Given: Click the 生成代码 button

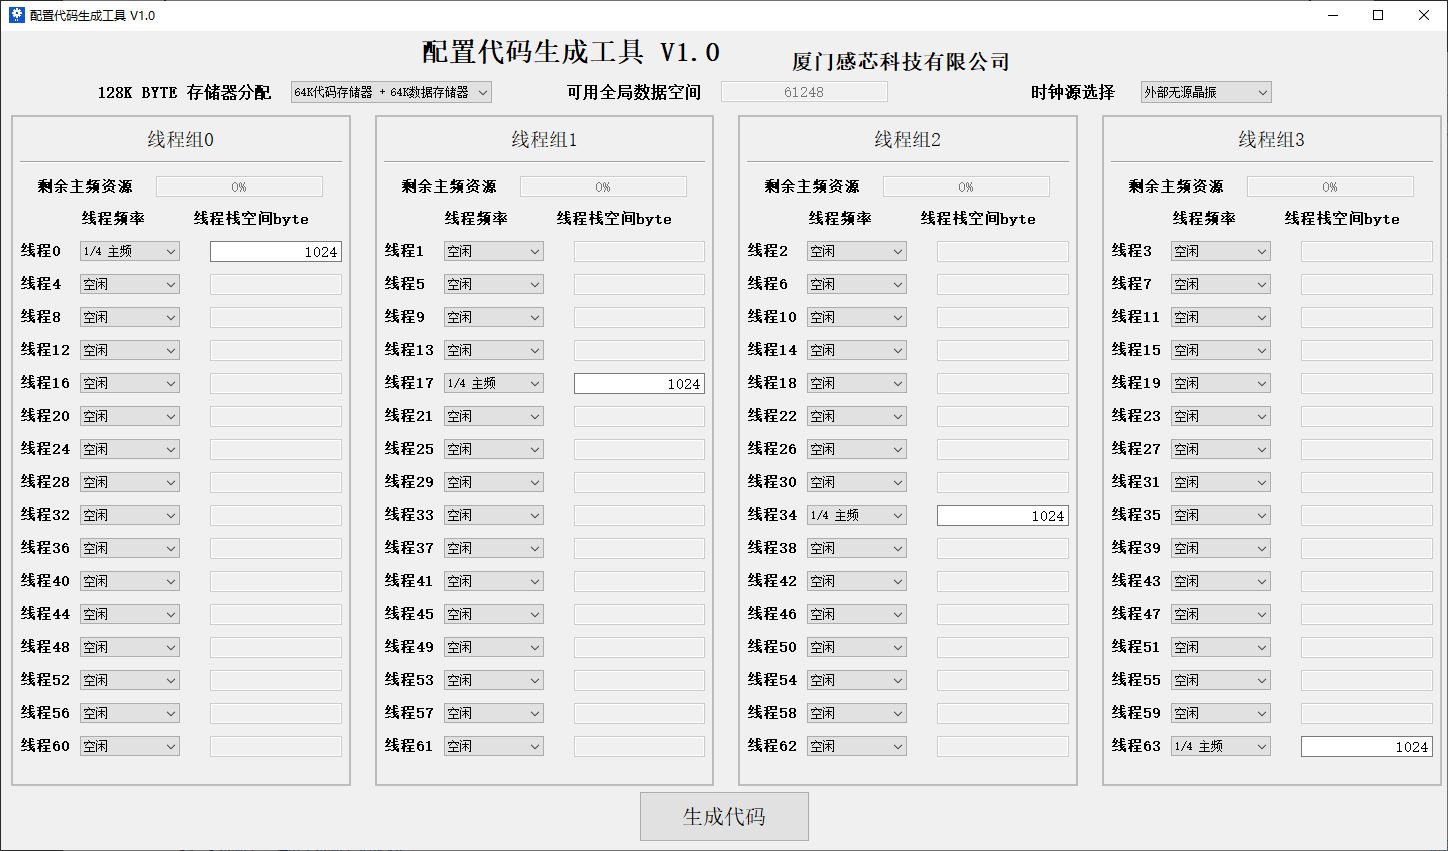Looking at the screenshot, I should click(724, 817).
